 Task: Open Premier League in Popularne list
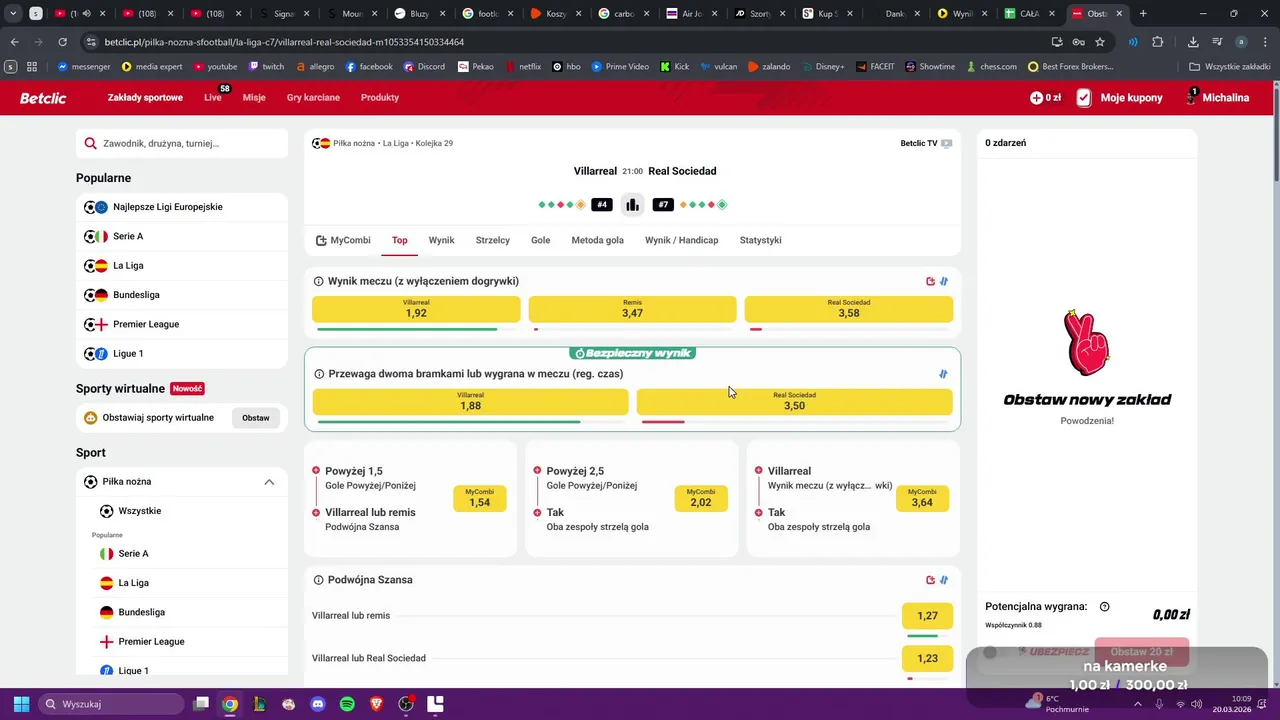tap(182, 324)
